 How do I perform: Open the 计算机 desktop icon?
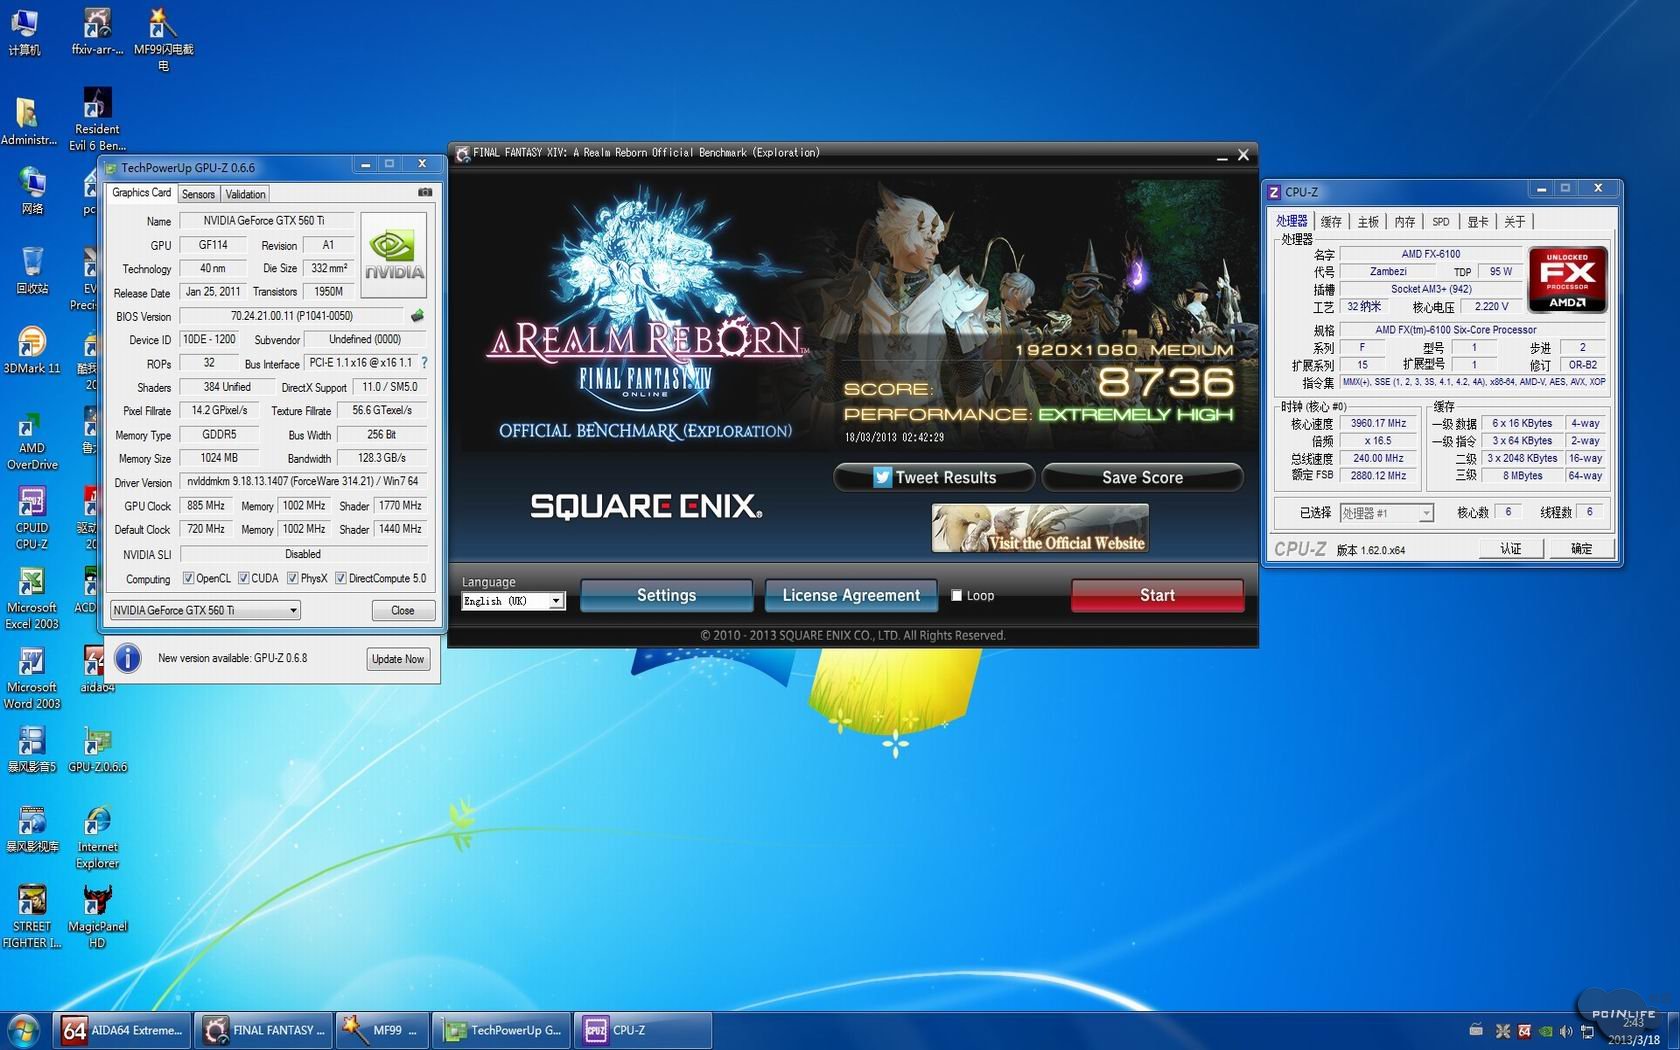point(24,31)
